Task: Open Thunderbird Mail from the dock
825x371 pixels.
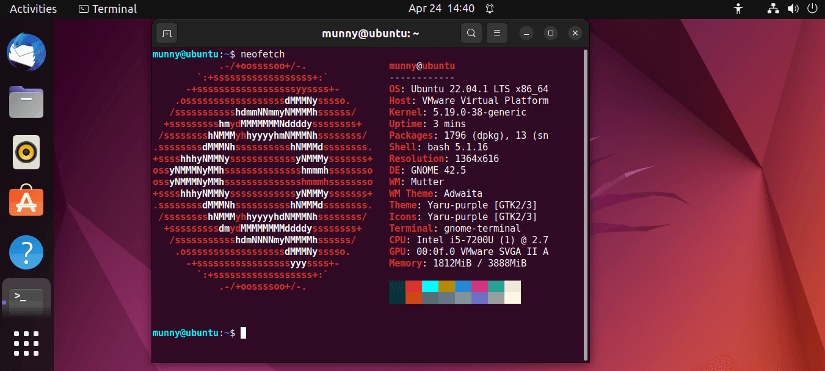Action: (x=26, y=53)
